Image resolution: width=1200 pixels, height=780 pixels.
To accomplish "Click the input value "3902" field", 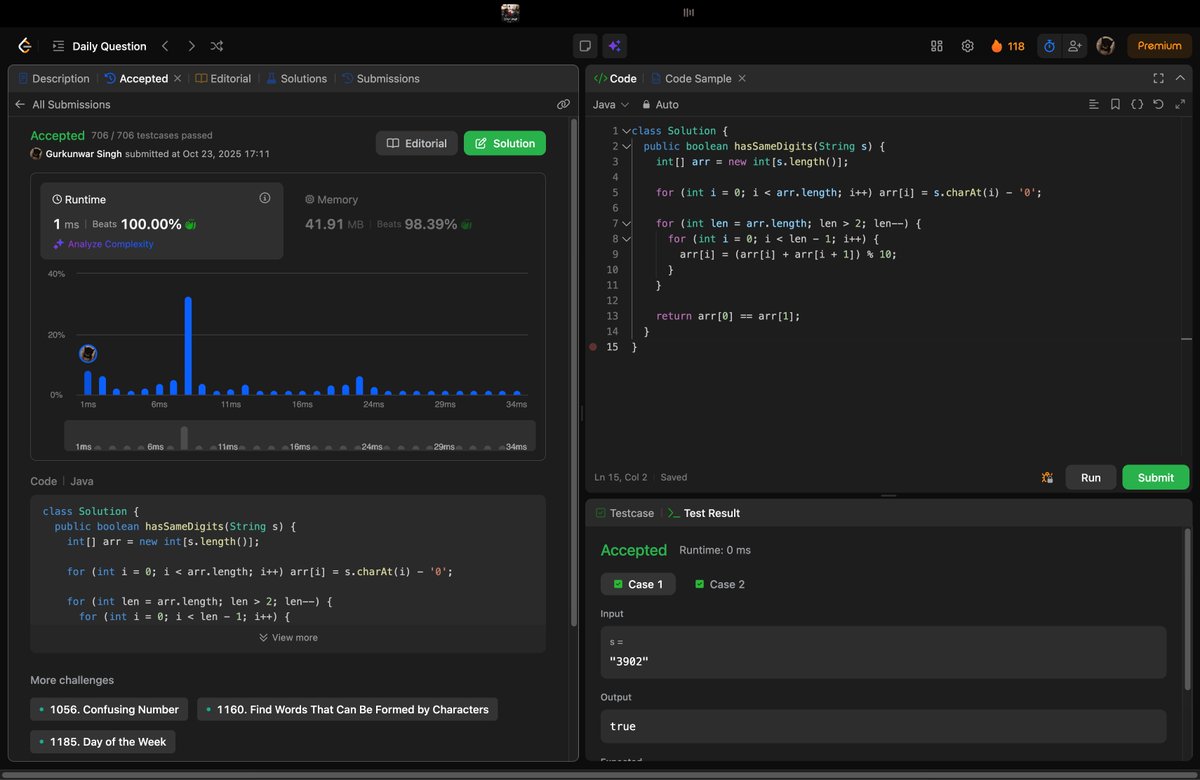I will [x=883, y=652].
